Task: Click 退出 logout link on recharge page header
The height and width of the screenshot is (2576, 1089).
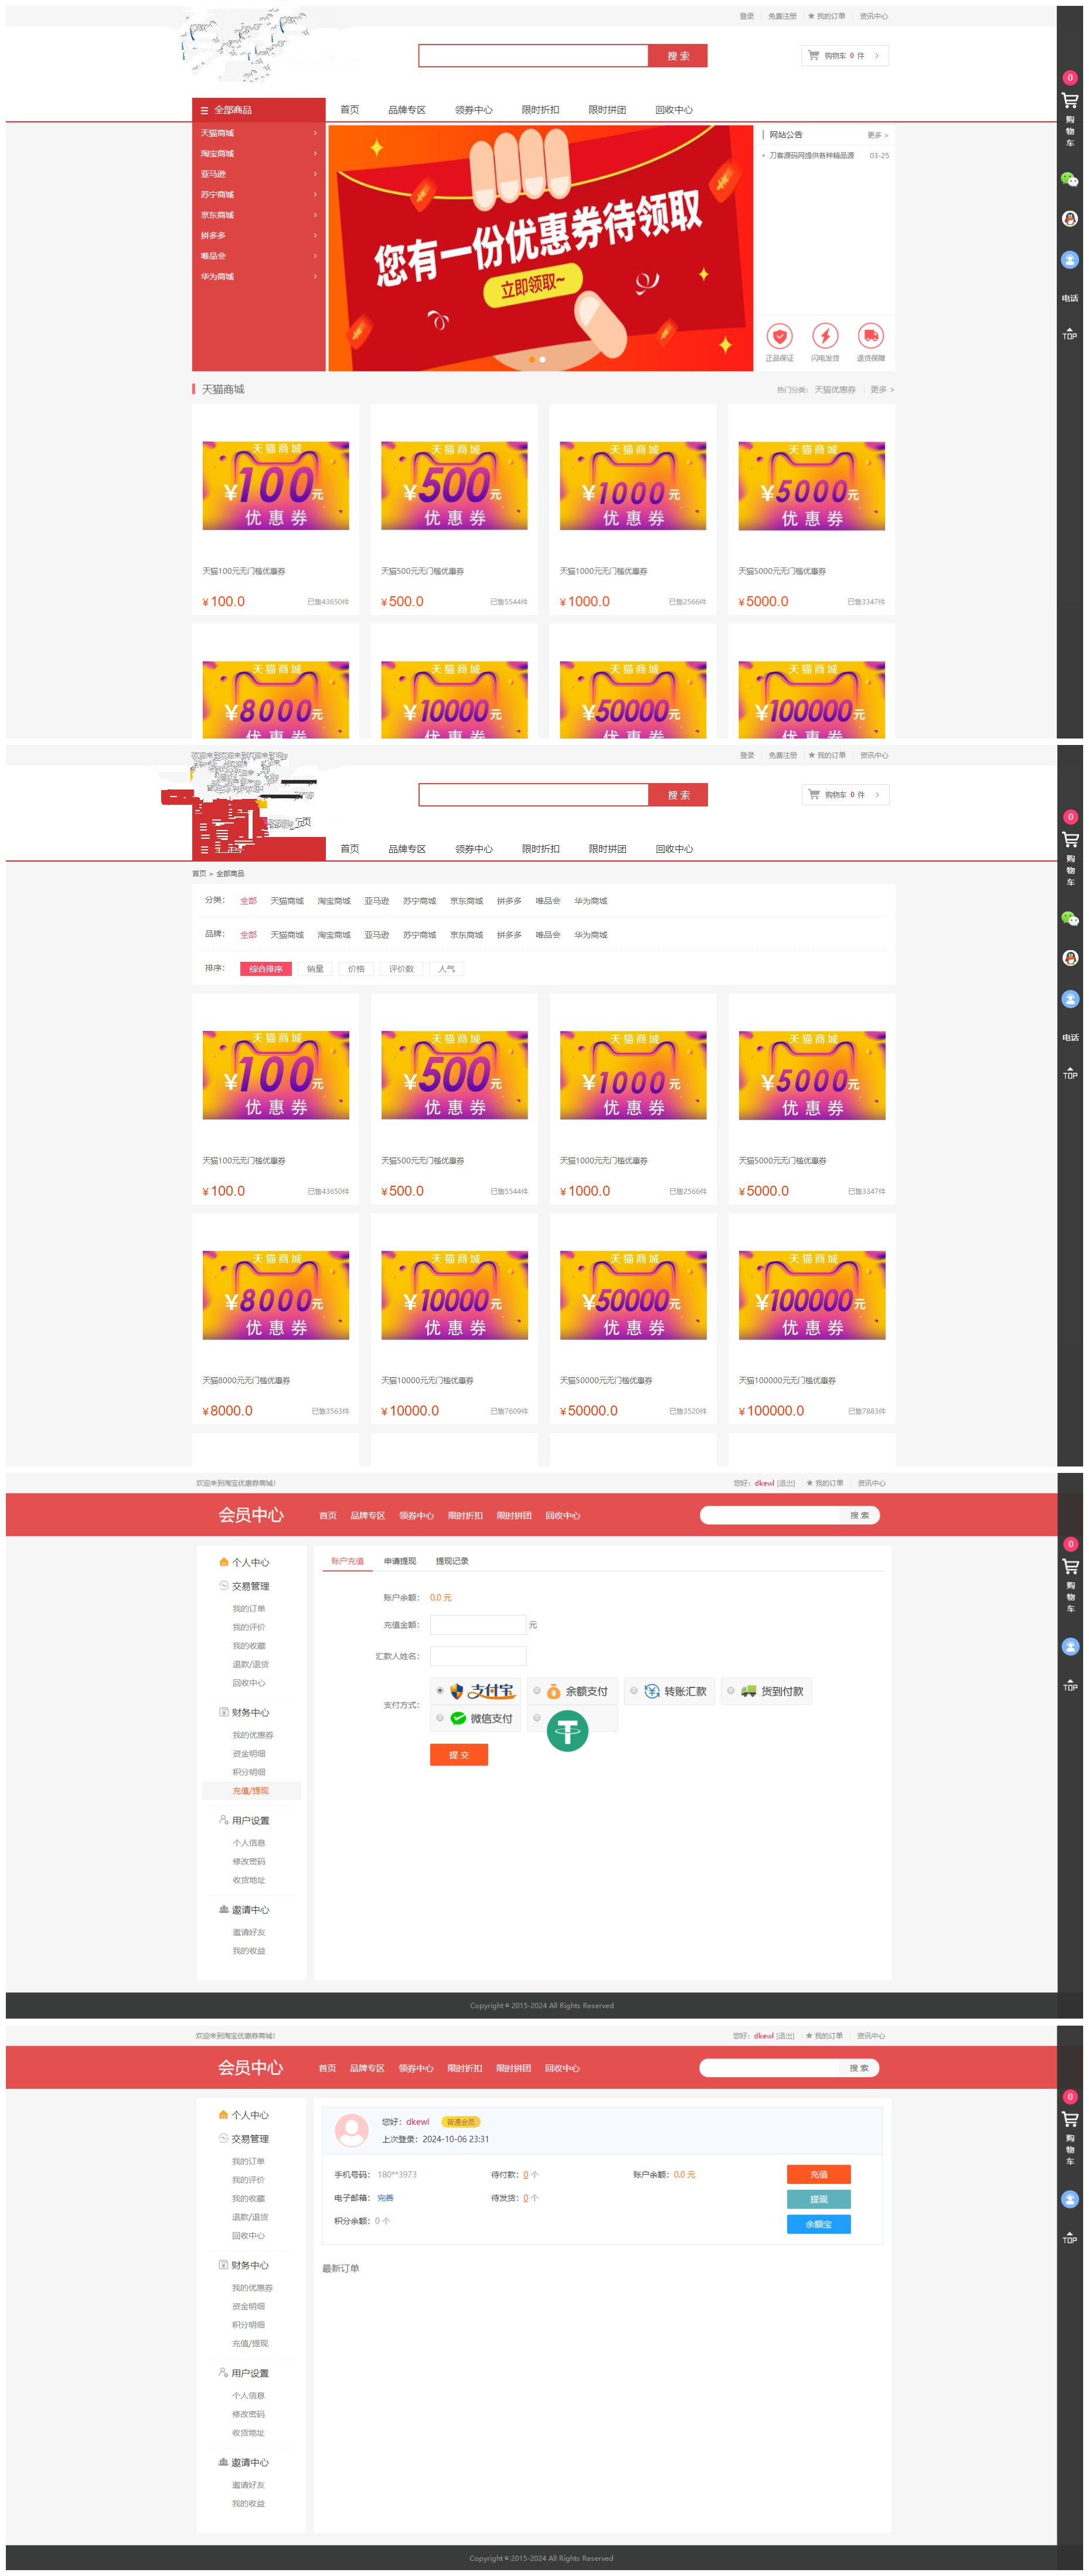Action: [x=786, y=1483]
